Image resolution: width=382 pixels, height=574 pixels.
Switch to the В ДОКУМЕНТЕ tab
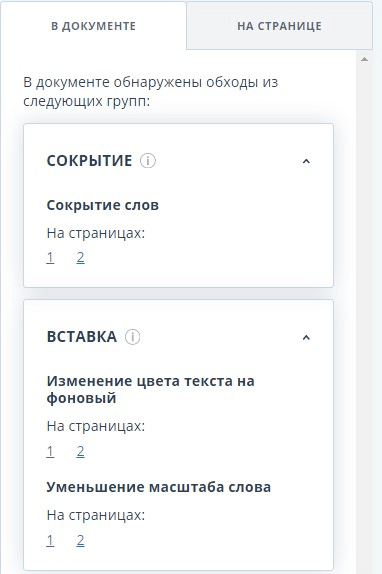point(93,26)
